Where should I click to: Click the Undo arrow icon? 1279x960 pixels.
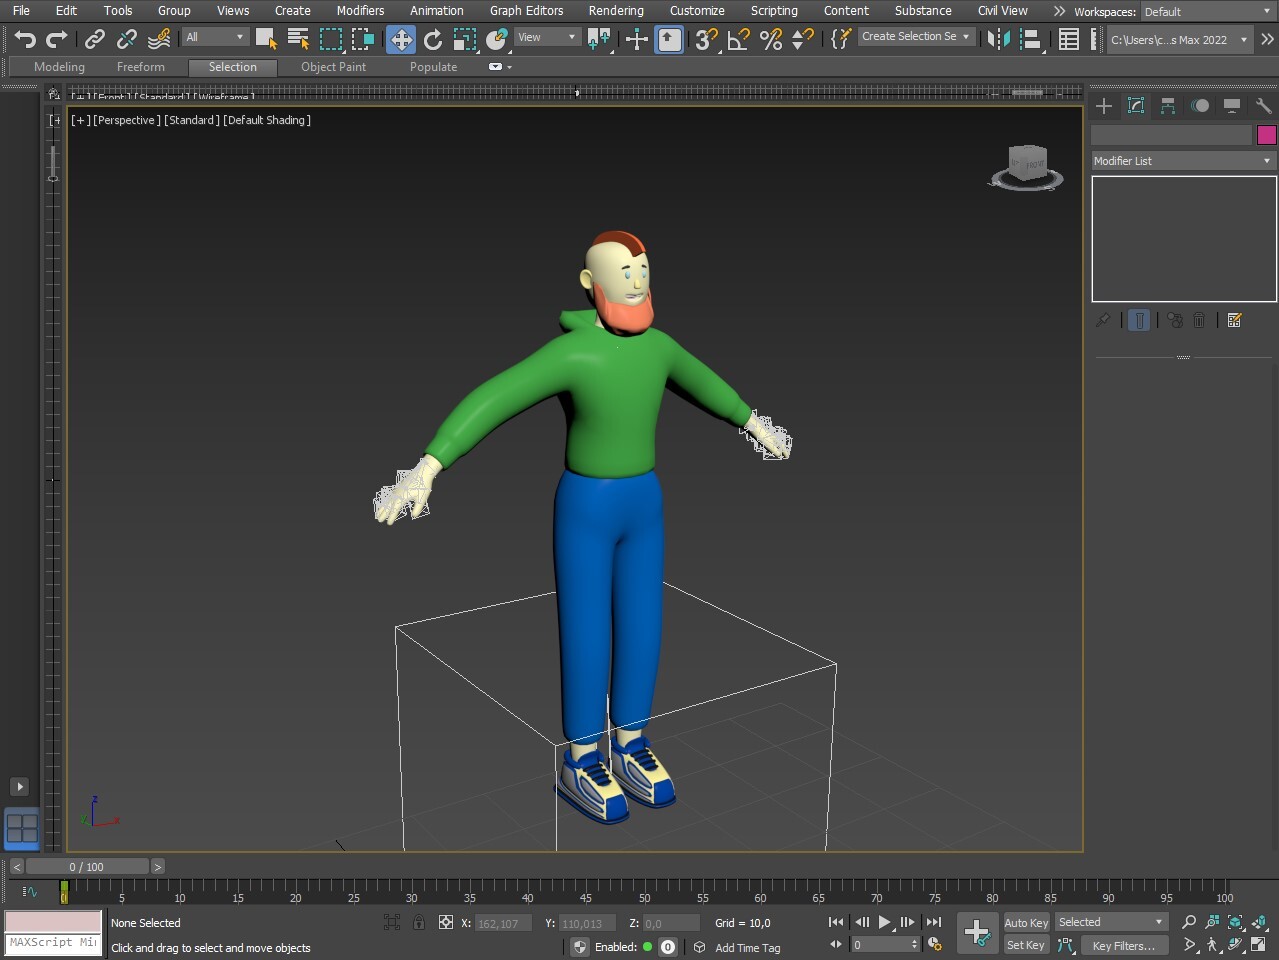pos(25,39)
